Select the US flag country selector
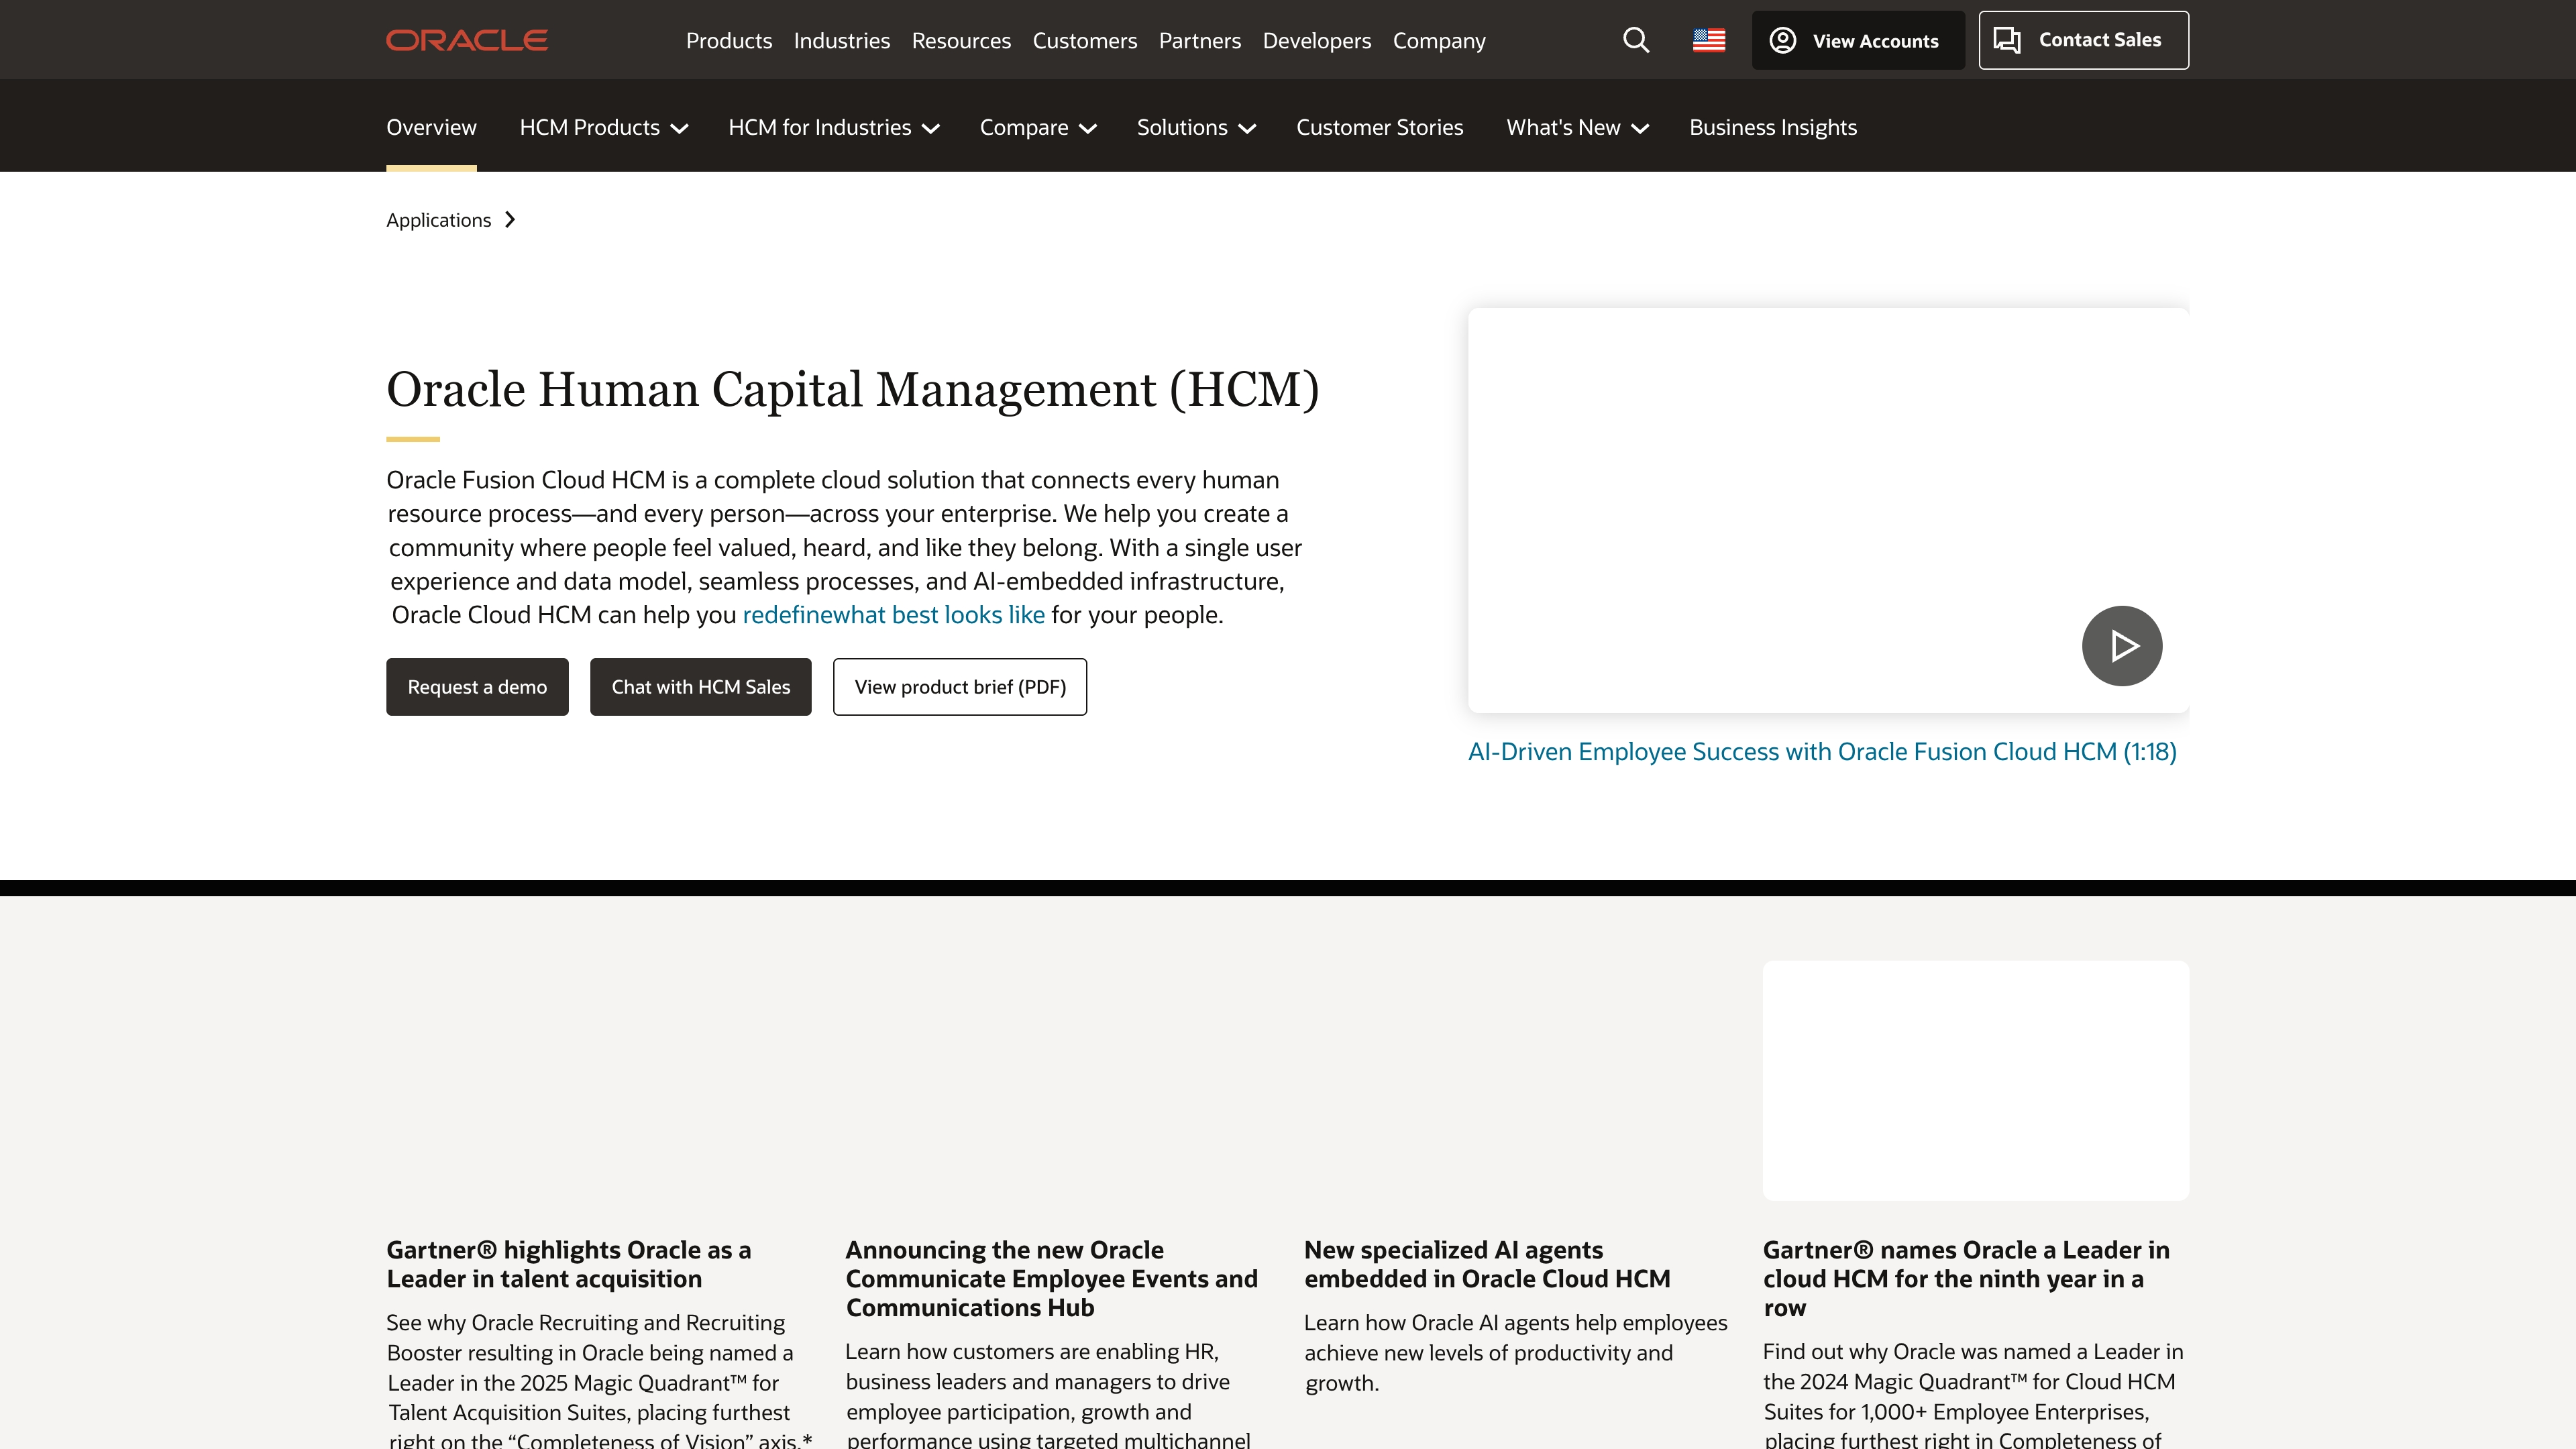 tap(1709, 40)
